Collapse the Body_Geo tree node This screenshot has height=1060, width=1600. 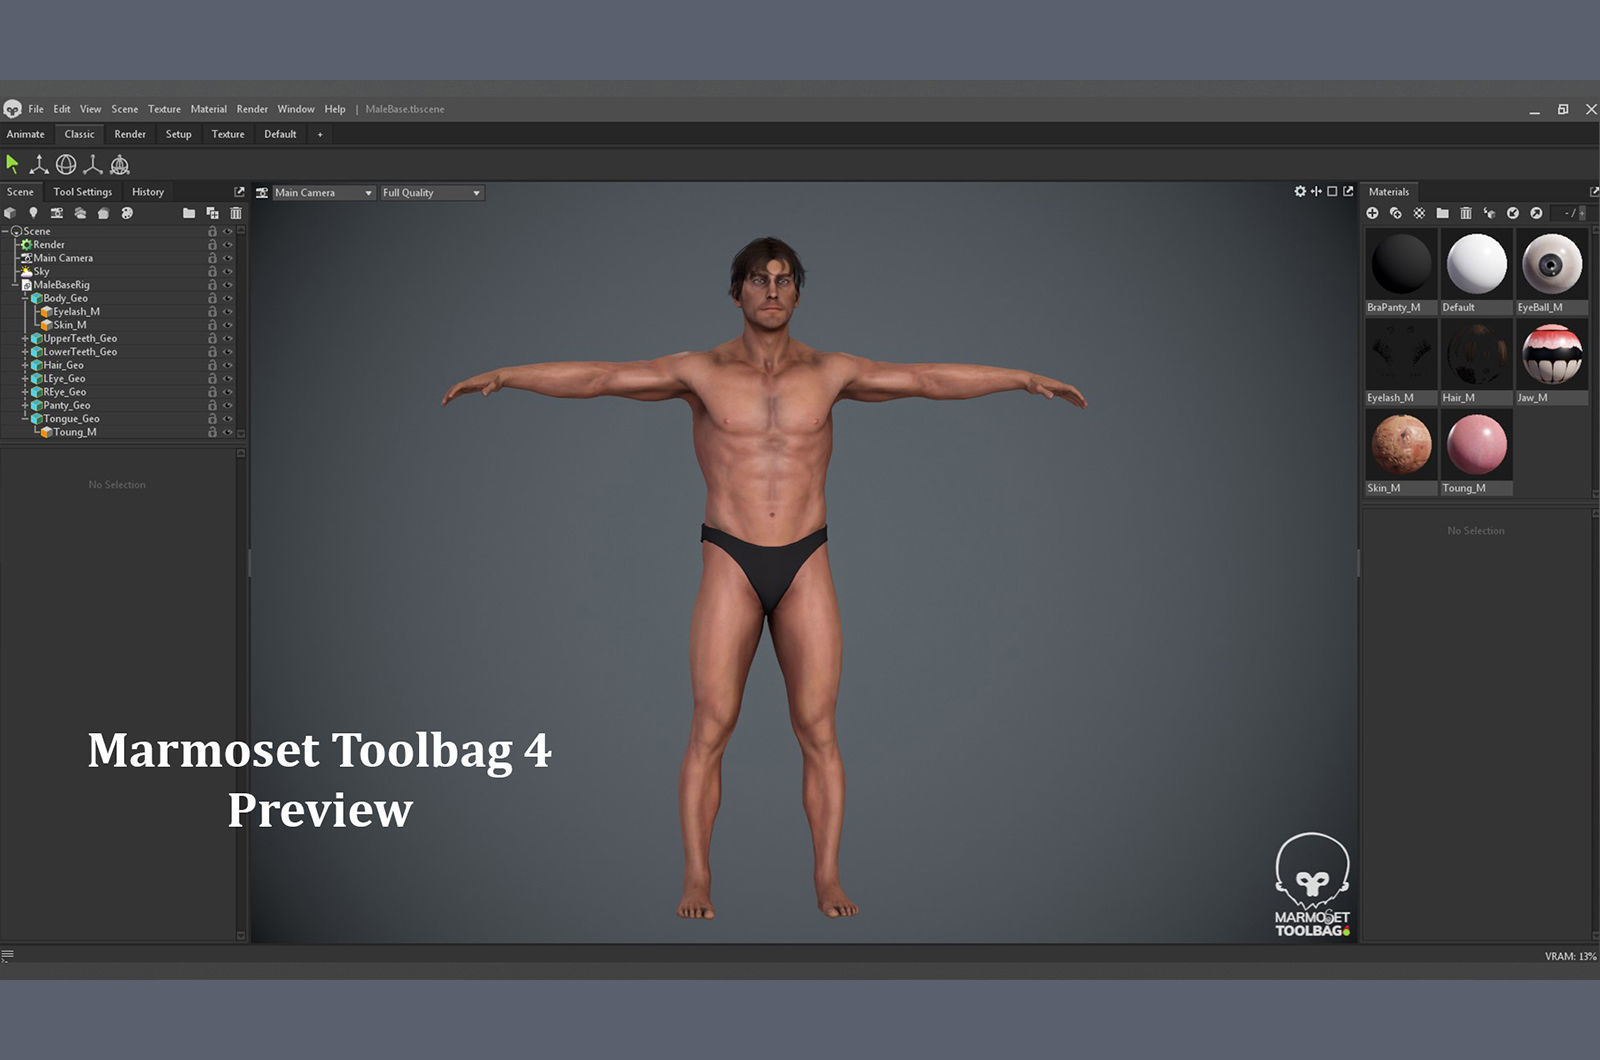pyautogui.click(x=25, y=298)
